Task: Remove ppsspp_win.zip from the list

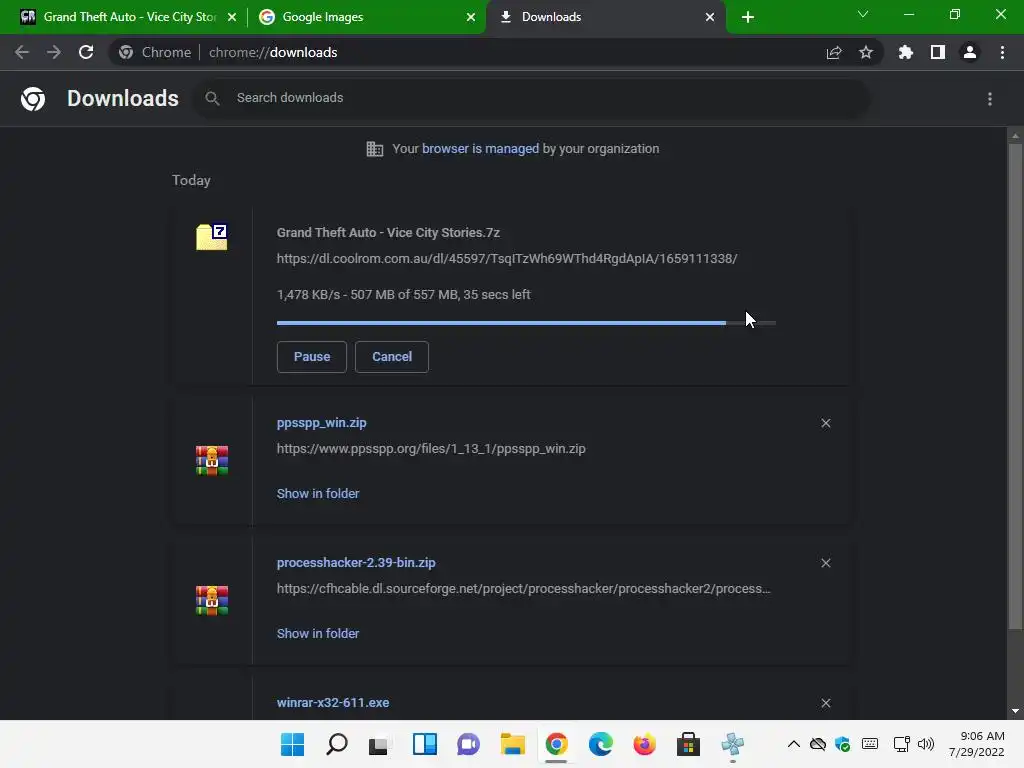Action: (x=825, y=423)
